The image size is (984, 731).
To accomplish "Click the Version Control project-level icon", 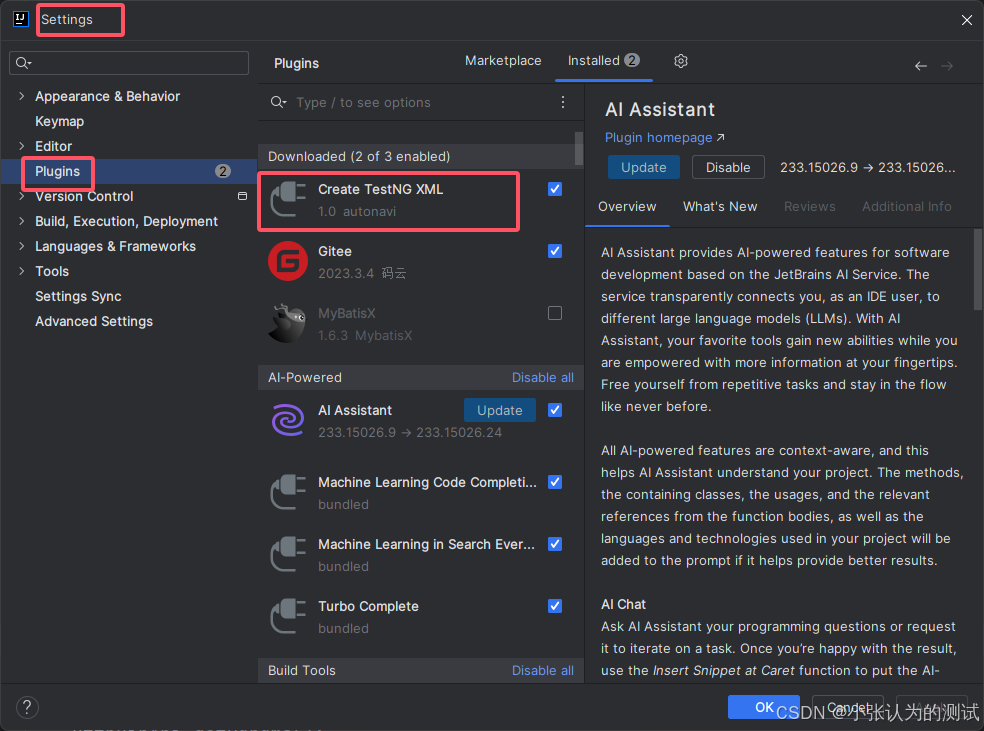I will [x=242, y=196].
